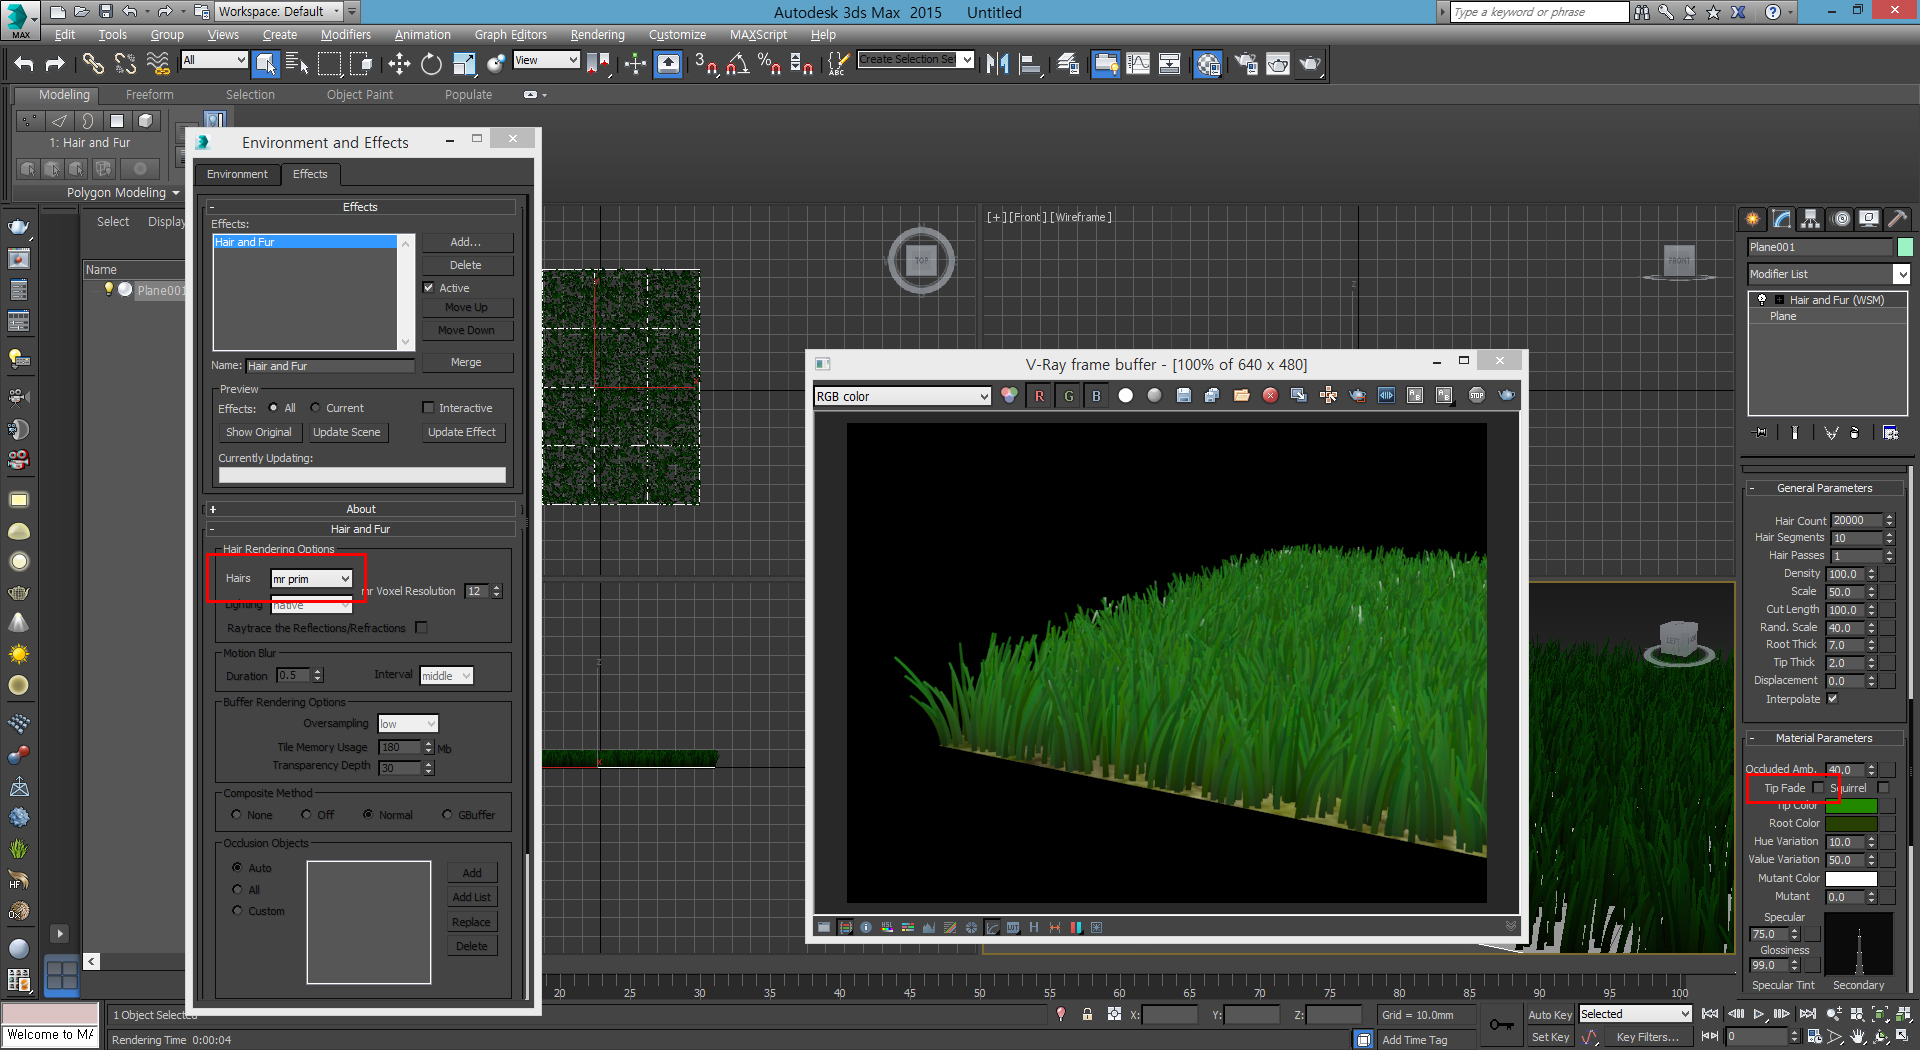The width and height of the screenshot is (1920, 1050).
Task: Save image in V-Ray frame buffer
Action: pos(1183,396)
